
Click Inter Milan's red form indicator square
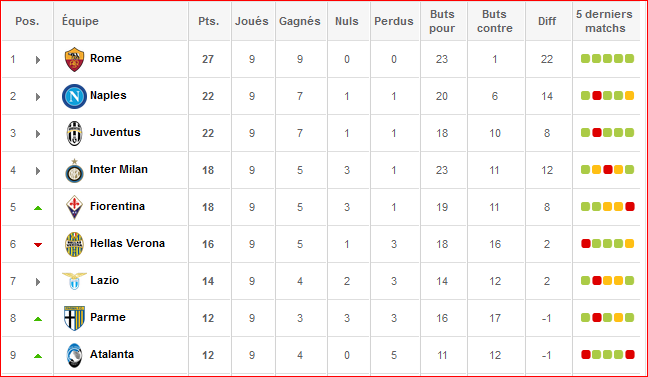click(608, 170)
